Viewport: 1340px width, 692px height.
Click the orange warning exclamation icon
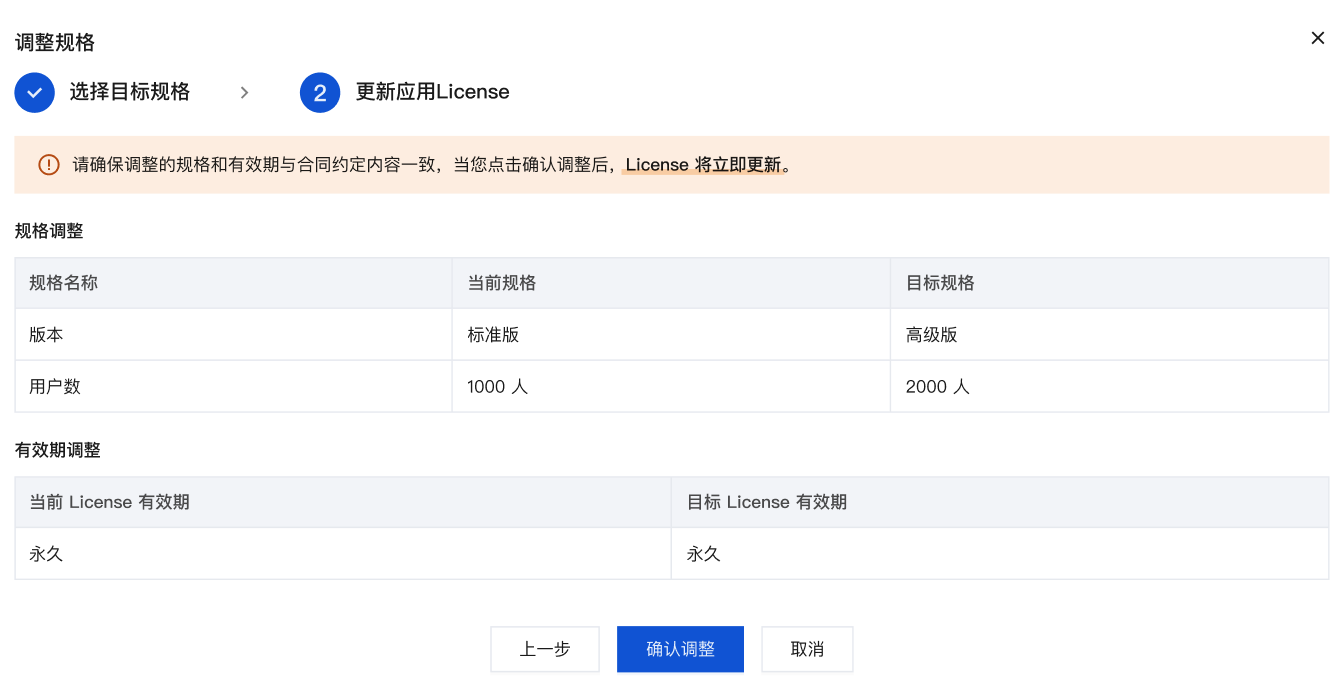(x=48, y=165)
